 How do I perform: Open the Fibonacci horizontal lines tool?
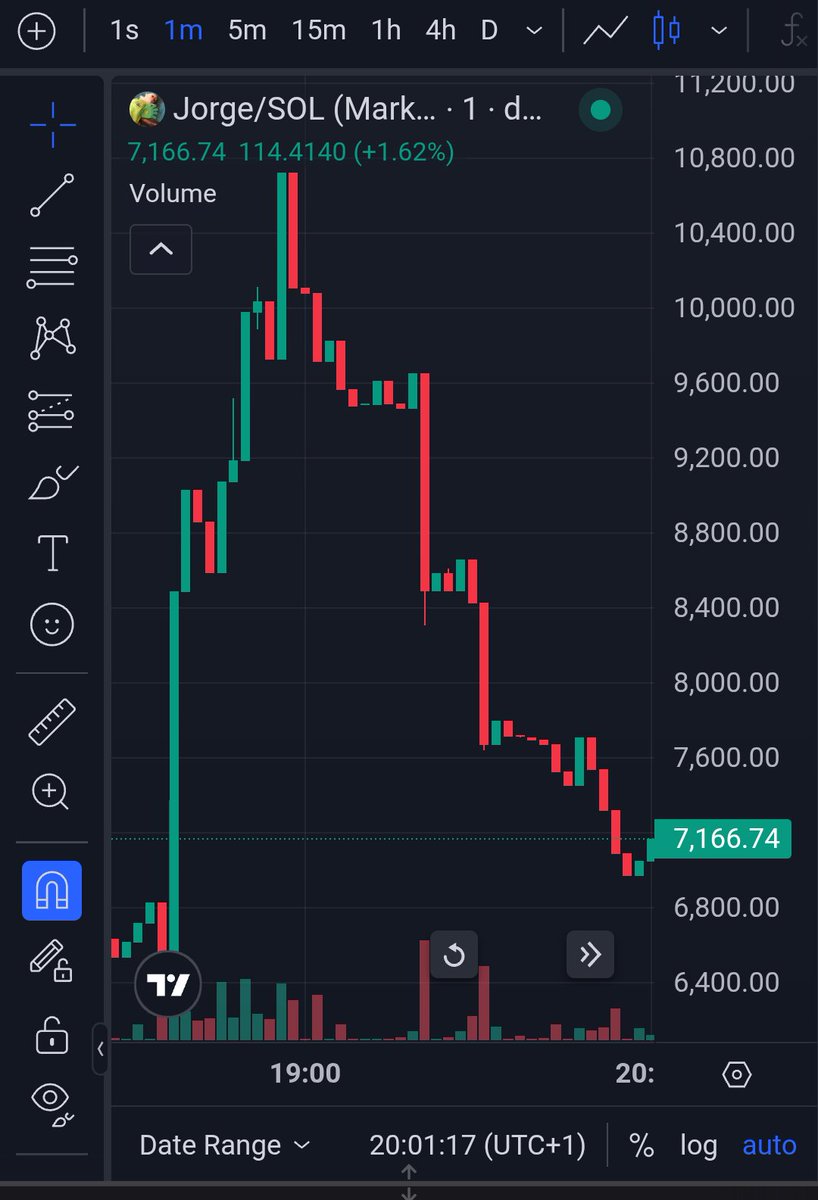tap(52, 267)
